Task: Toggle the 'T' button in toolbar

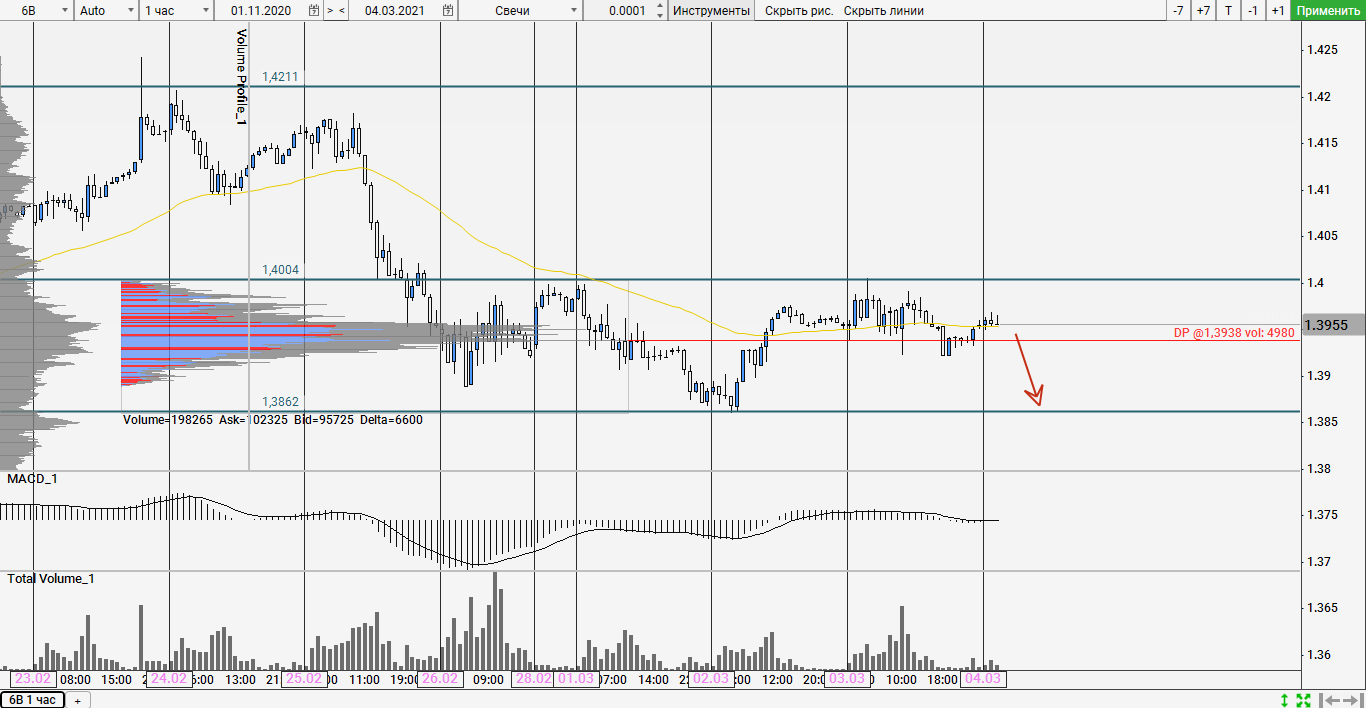Action: [1228, 11]
